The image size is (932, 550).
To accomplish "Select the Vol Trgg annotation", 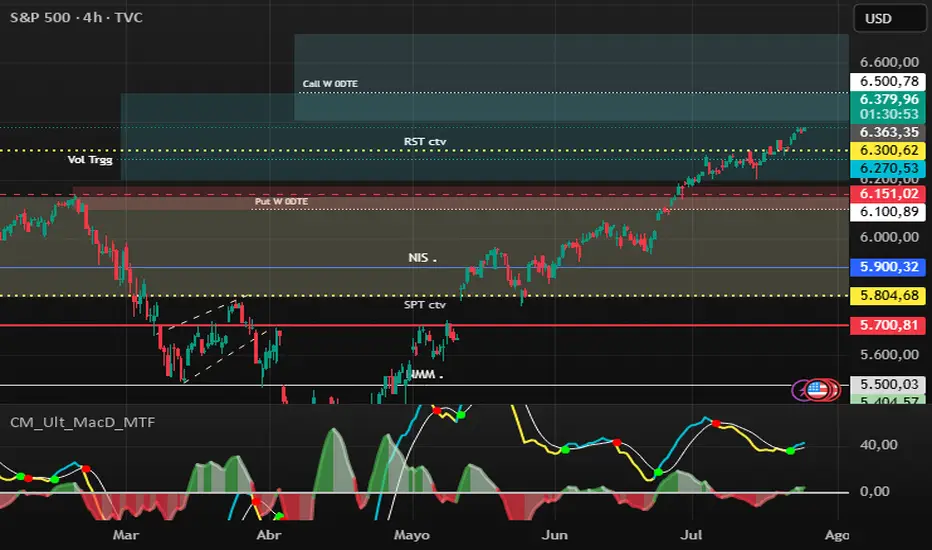I will (x=90, y=159).
